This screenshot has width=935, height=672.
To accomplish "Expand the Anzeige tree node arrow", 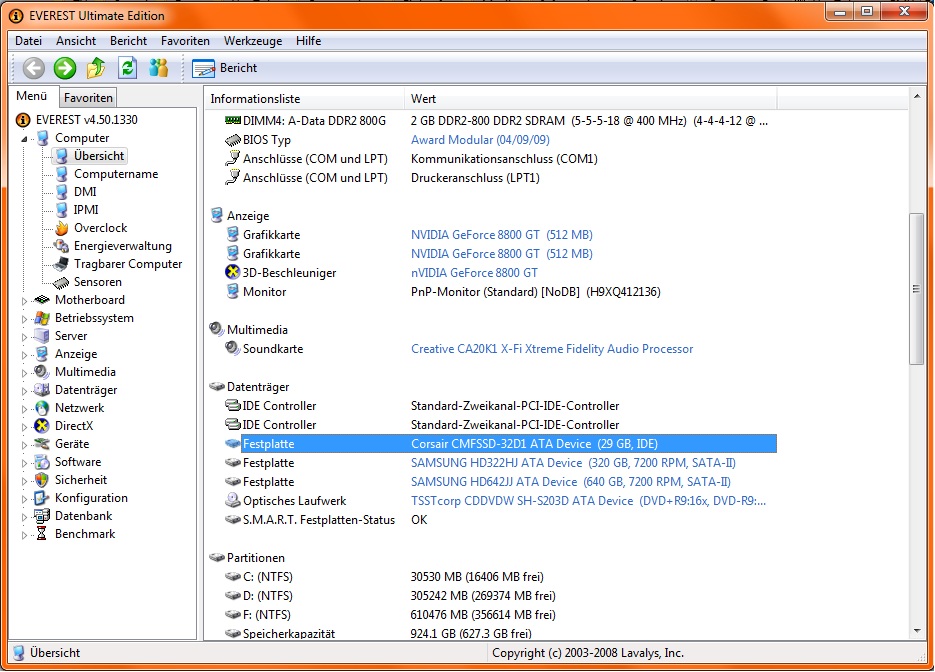I will coord(24,355).
